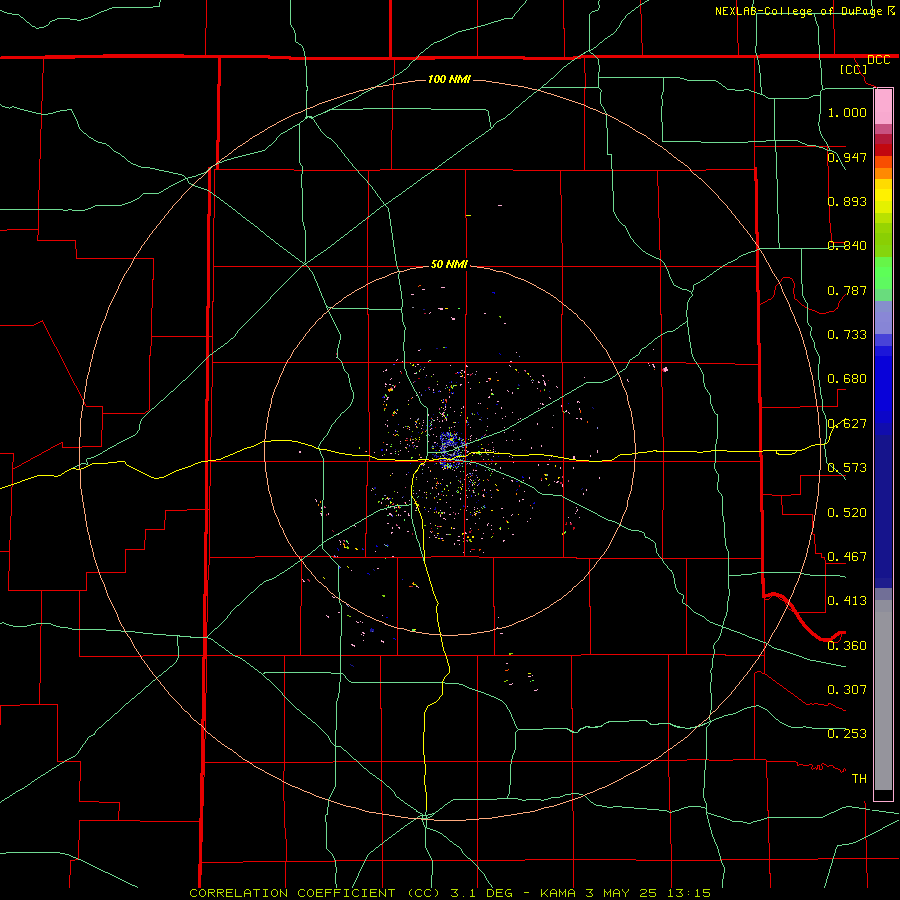
Task: Pick the bright green color bar segment
Action: pyautogui.click(x=883, y=273)
